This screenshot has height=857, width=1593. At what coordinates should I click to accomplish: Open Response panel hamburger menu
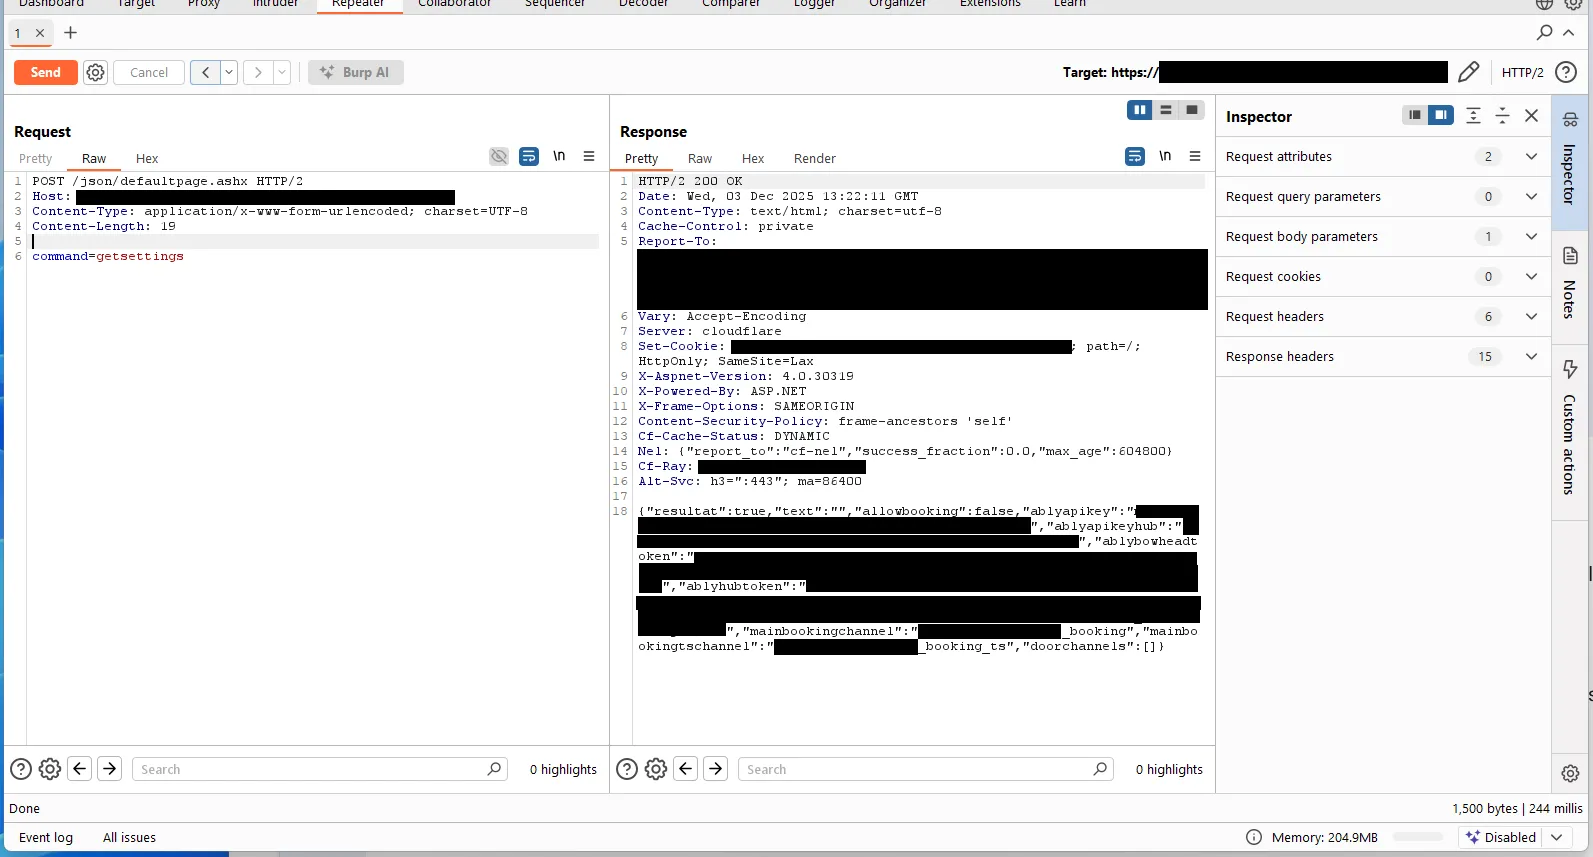(1195, 156)
